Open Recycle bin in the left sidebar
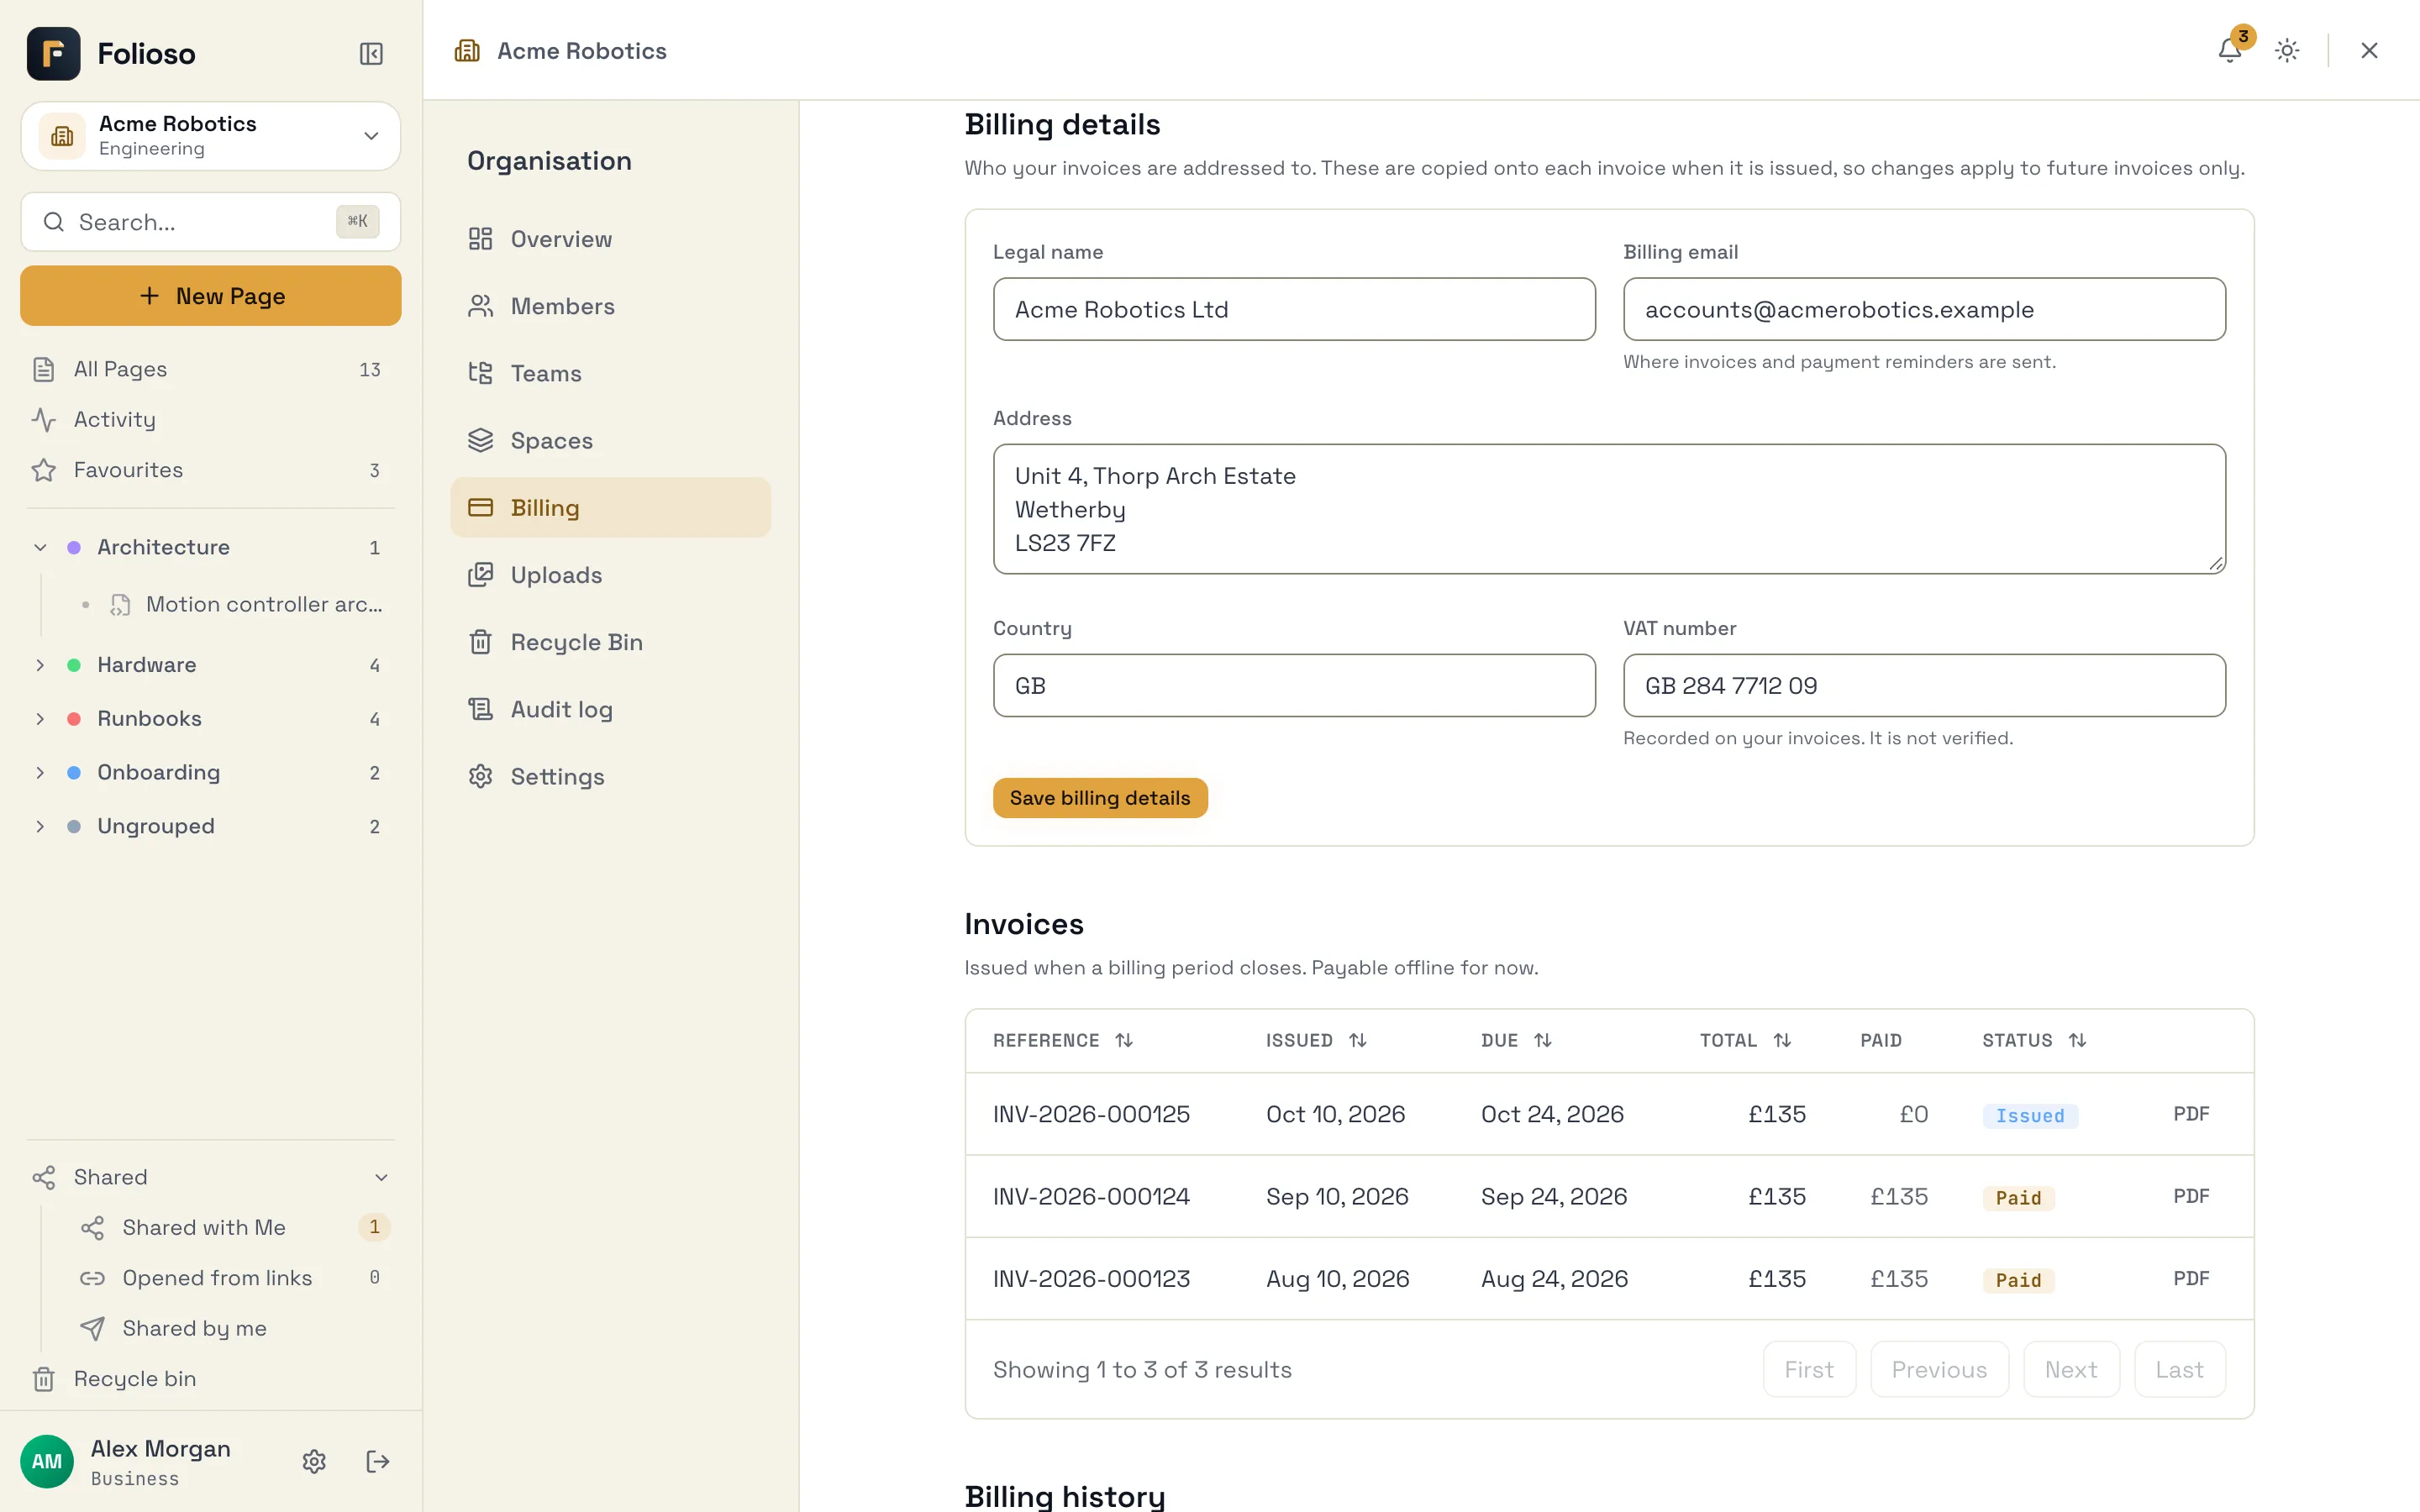2420x1512 pixels. click(210, 1378)
